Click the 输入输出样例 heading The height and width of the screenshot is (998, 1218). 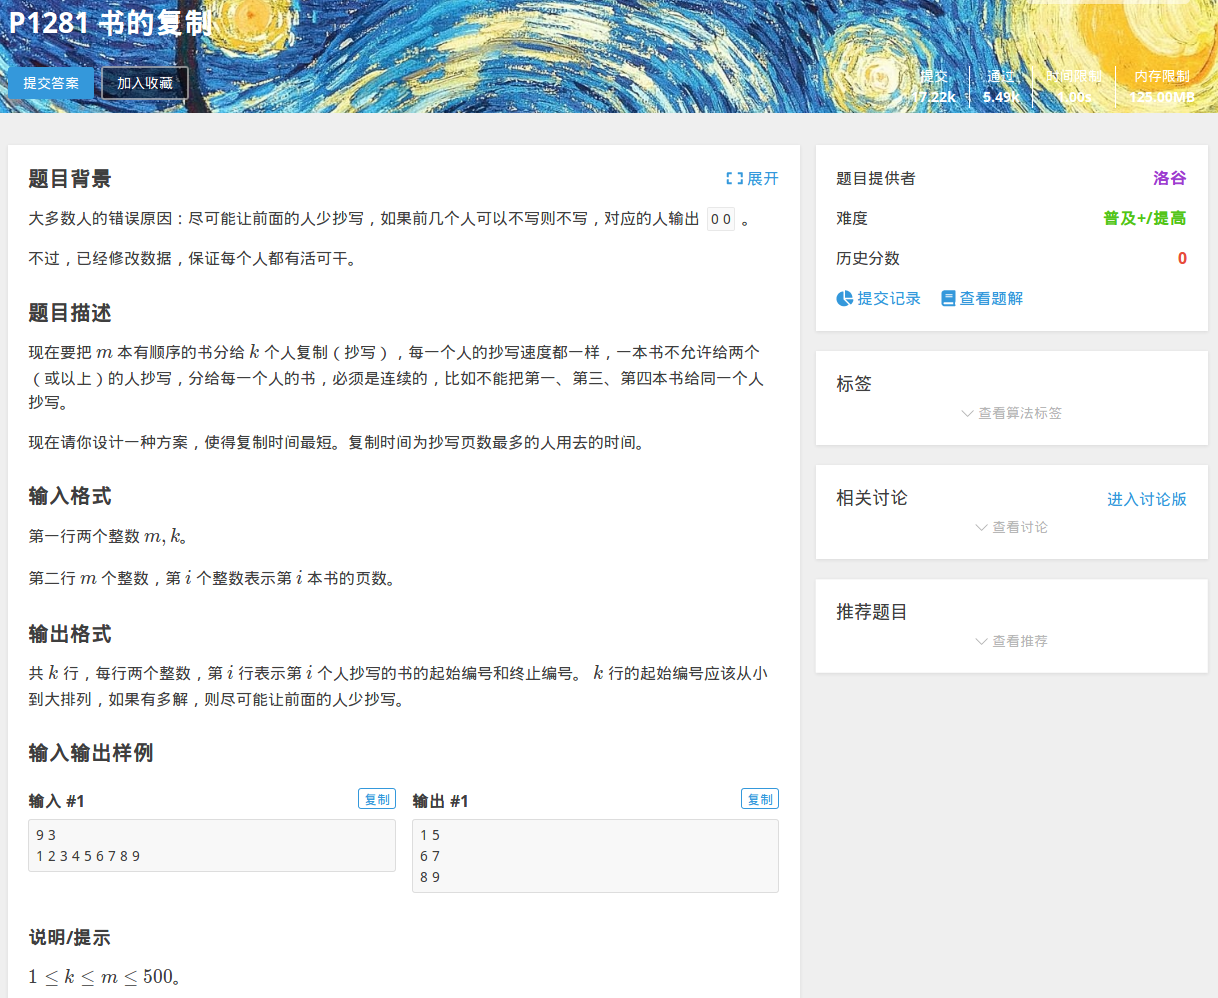(x=91, y=753)
